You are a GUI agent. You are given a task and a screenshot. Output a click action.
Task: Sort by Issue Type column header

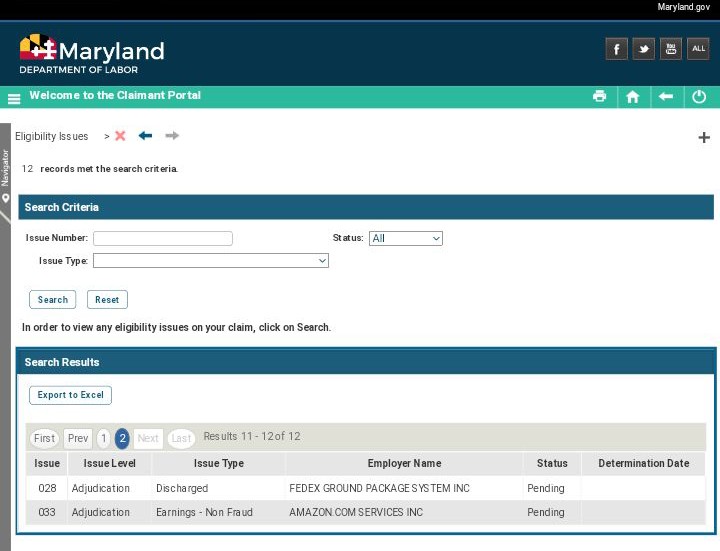click(x=219, y=463)
